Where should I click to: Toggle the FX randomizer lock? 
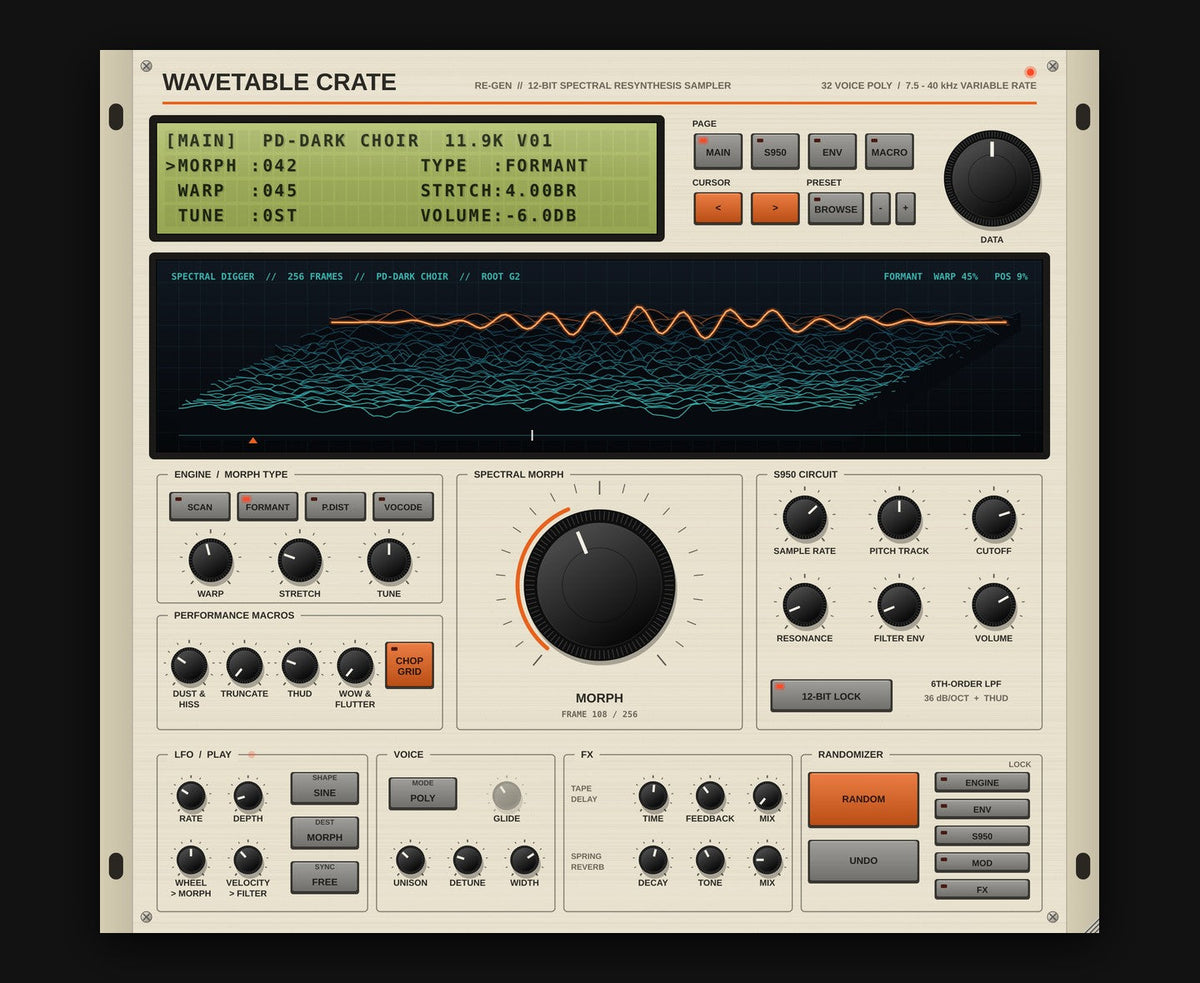tap(982, 889)
